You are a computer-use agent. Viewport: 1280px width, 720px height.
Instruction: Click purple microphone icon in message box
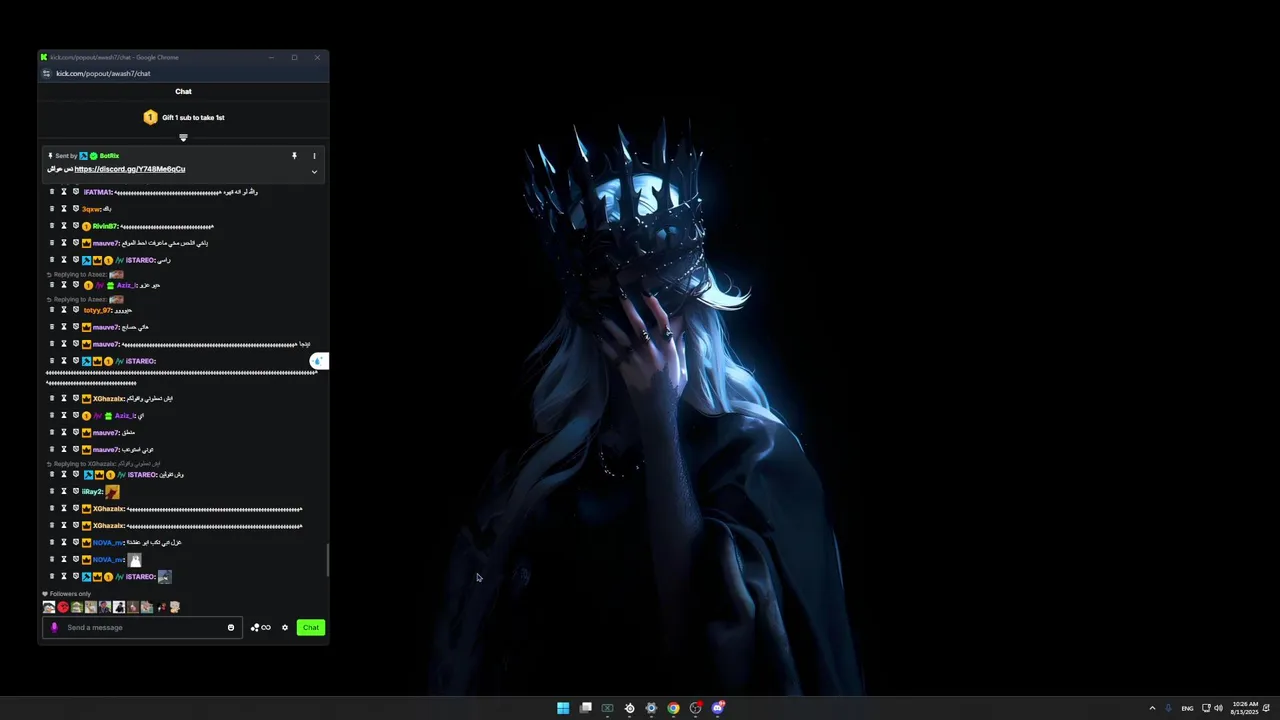pos(54,628)
